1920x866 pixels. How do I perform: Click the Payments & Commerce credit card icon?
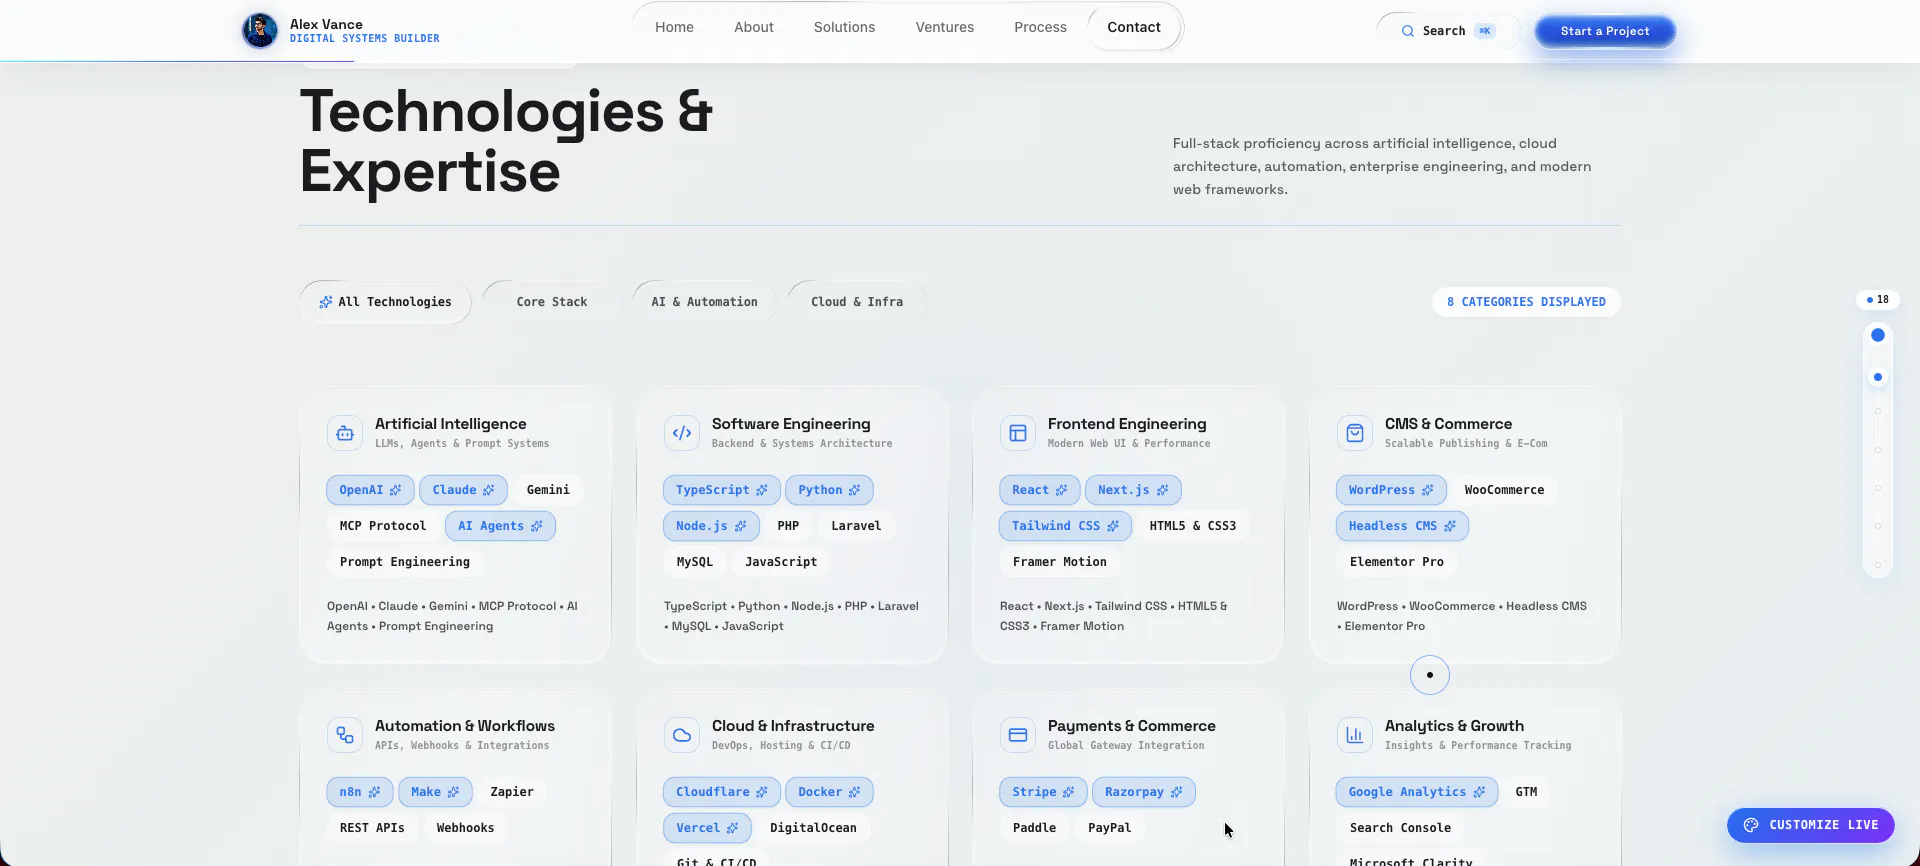[1018, 735]
